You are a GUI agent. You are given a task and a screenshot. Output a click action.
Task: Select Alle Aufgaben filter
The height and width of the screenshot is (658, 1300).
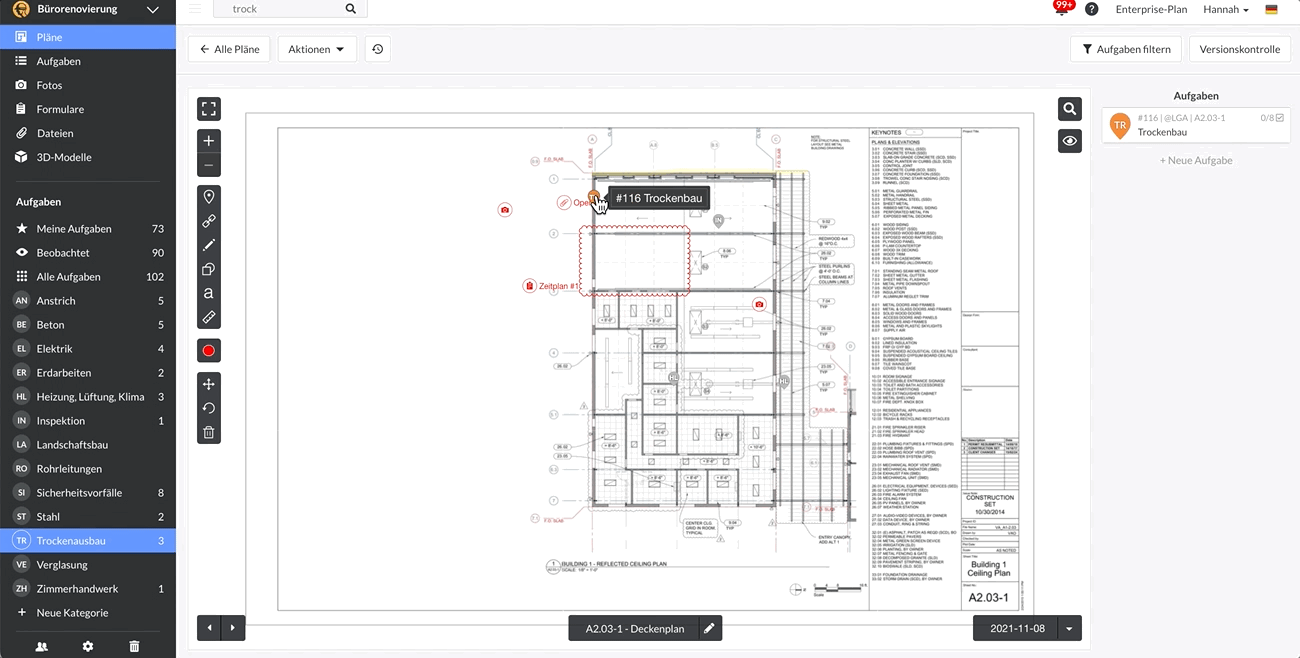pyautogui.click(x=88, y=277)
